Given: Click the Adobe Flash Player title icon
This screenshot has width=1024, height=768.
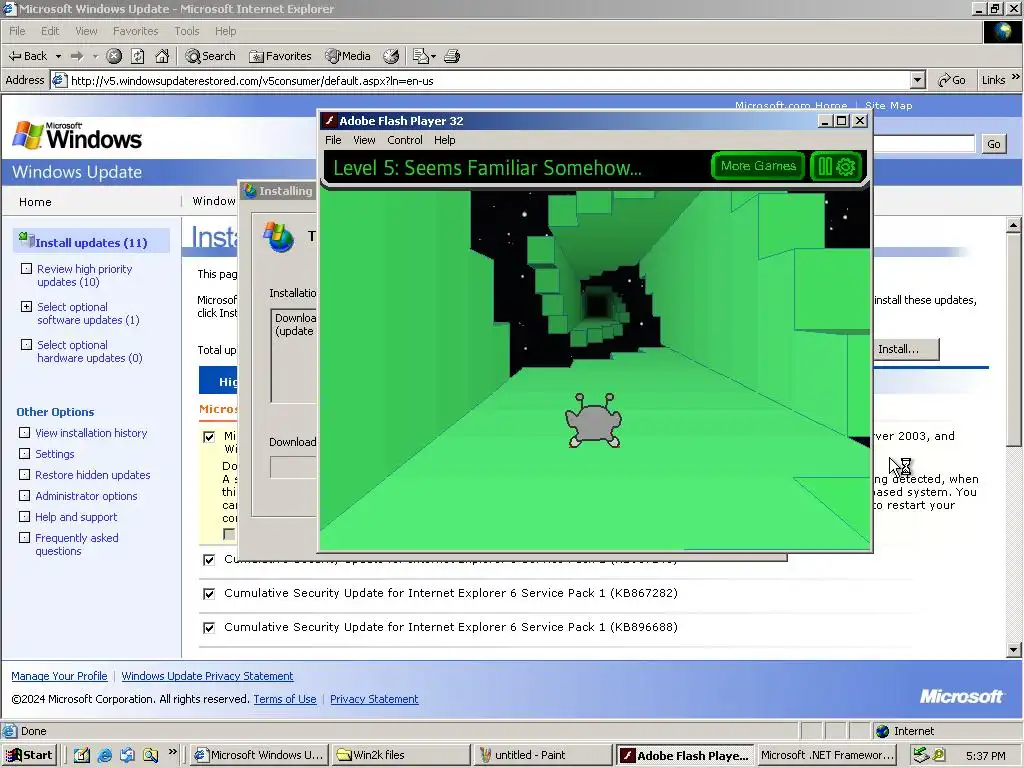Looking at the screenshot, I should pos(329,121).
